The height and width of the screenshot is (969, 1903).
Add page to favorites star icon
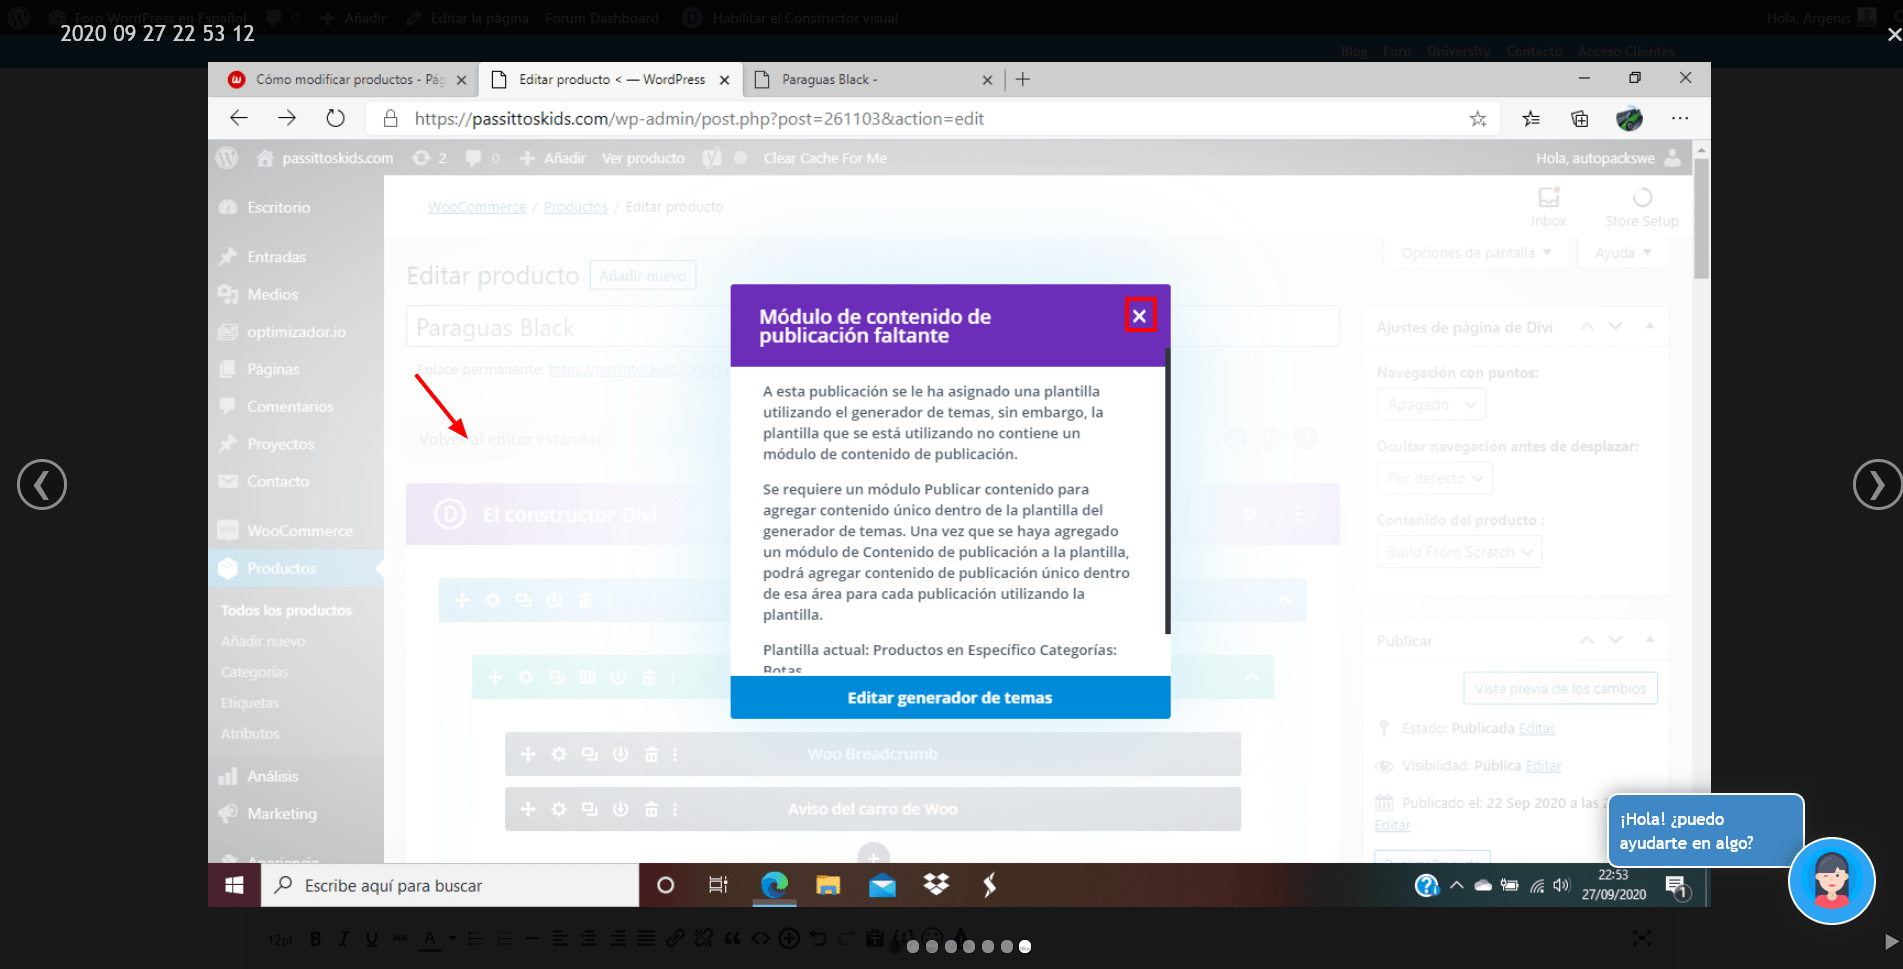[x=1478, y=119]
